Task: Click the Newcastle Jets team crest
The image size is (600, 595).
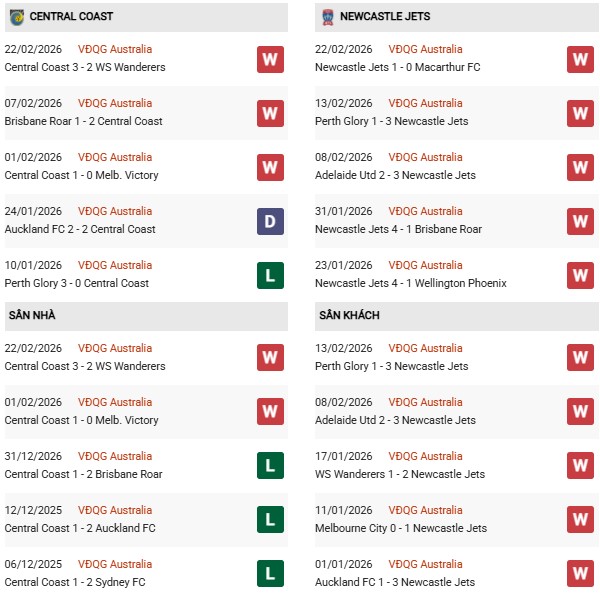Action: (x=327, y=17)
